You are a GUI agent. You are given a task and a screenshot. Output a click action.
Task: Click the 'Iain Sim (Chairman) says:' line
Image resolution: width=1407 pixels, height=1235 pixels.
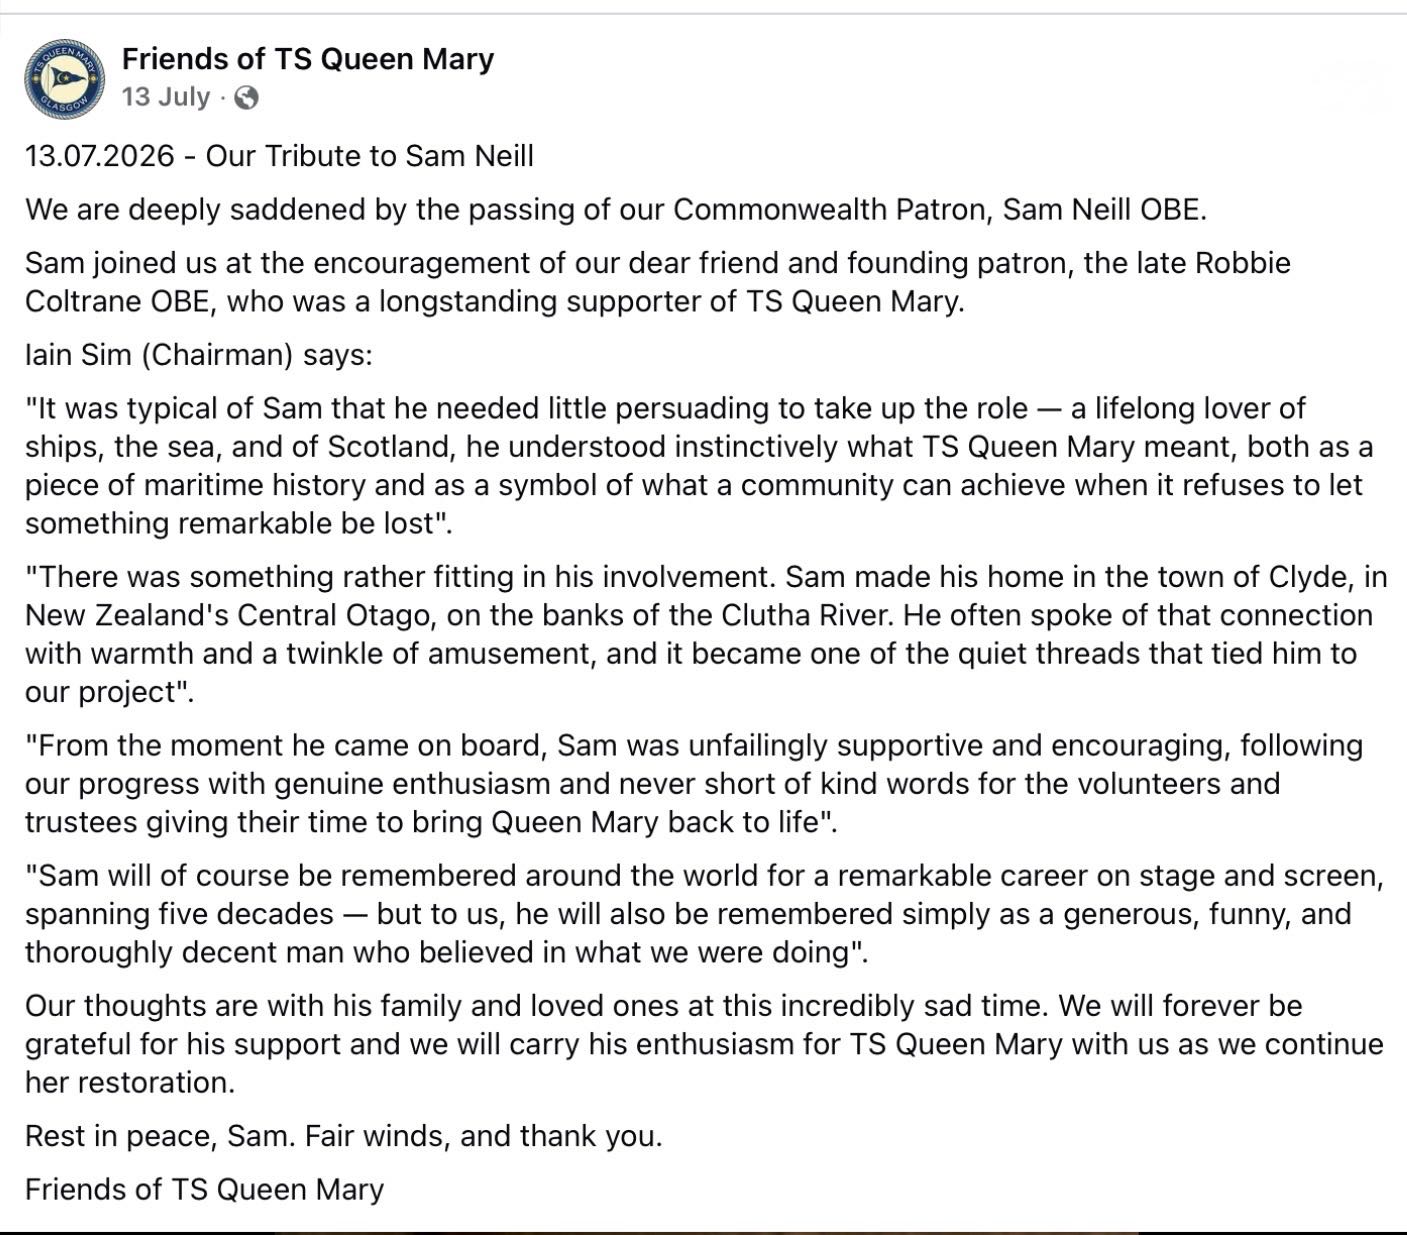(x=198, y=355)
